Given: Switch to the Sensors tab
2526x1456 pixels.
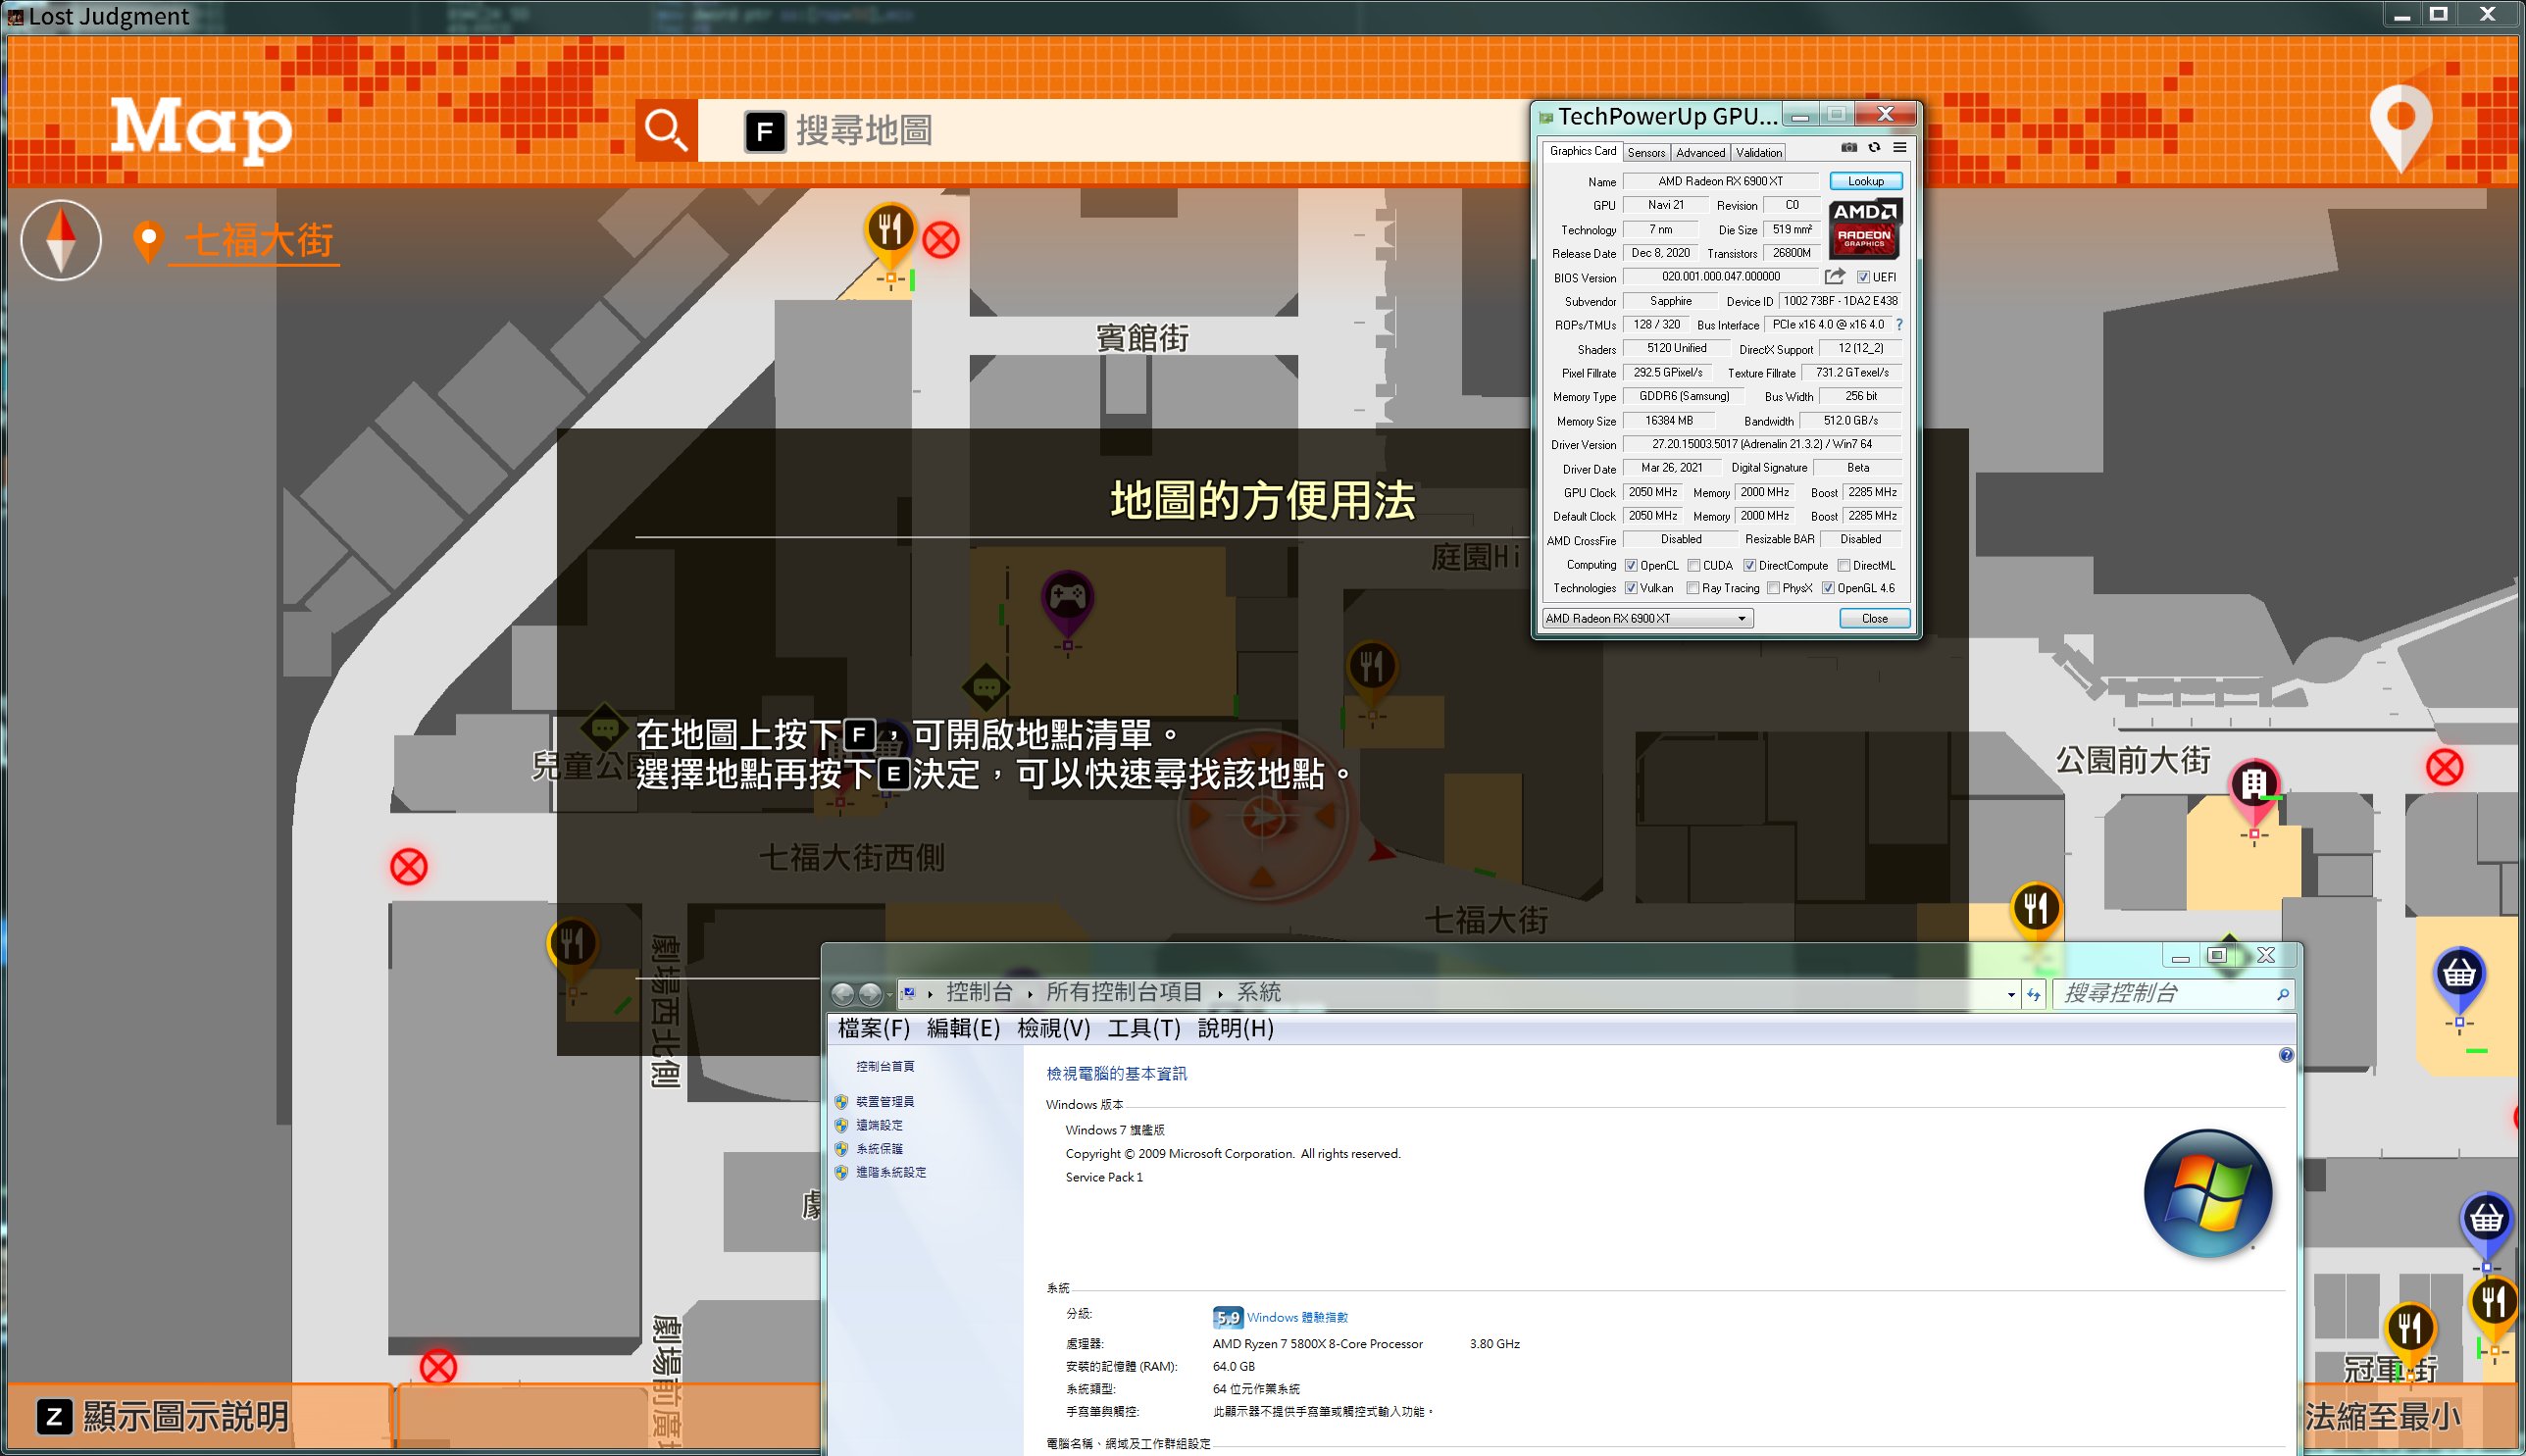Looking at the screenshot, I should click(x=1646, y=153).
